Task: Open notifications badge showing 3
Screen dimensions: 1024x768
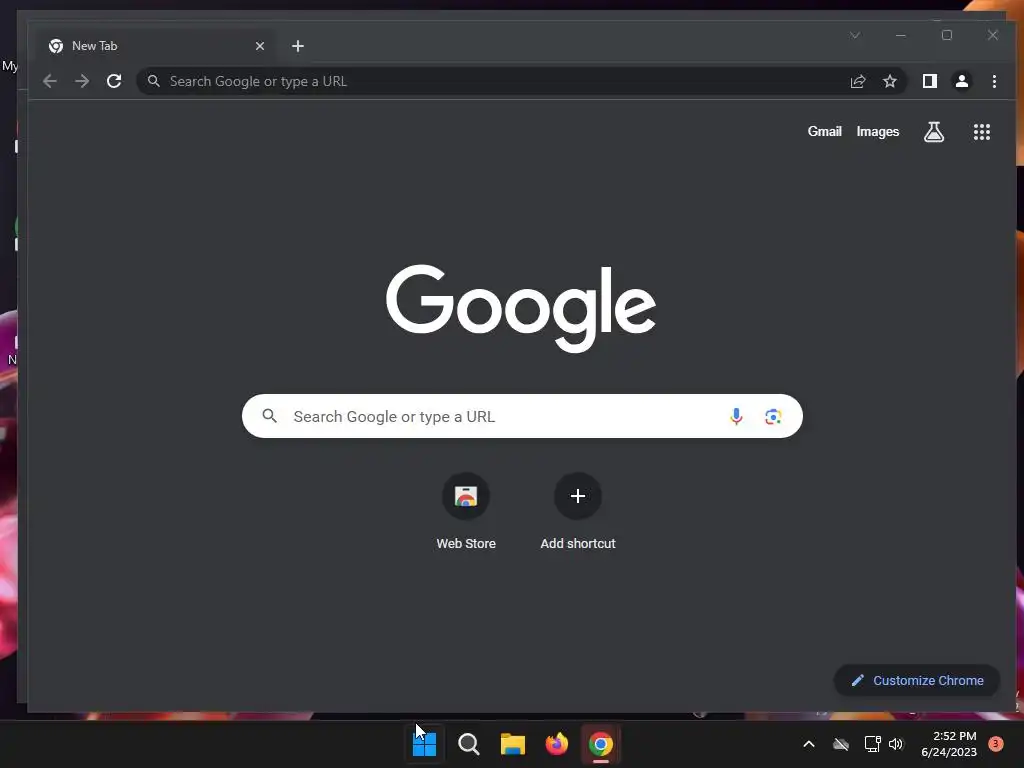Action: pyautogui.click(x=995, y=743)
